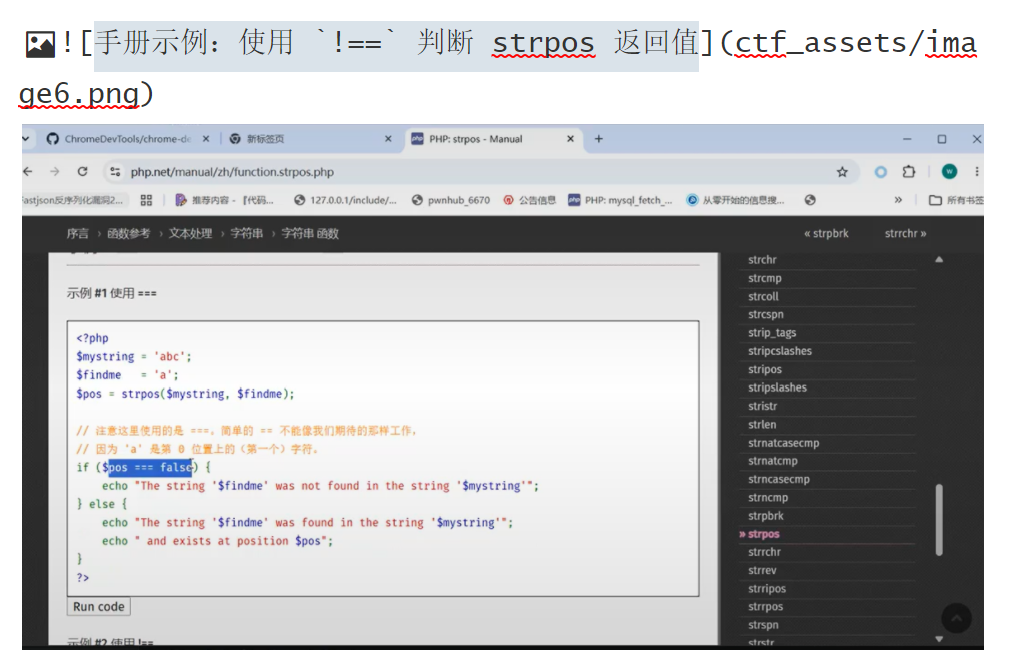The image size is (1009, 663).
Task: Open the 127.0.0.1/include bookmark
Action: click(345, 200)
